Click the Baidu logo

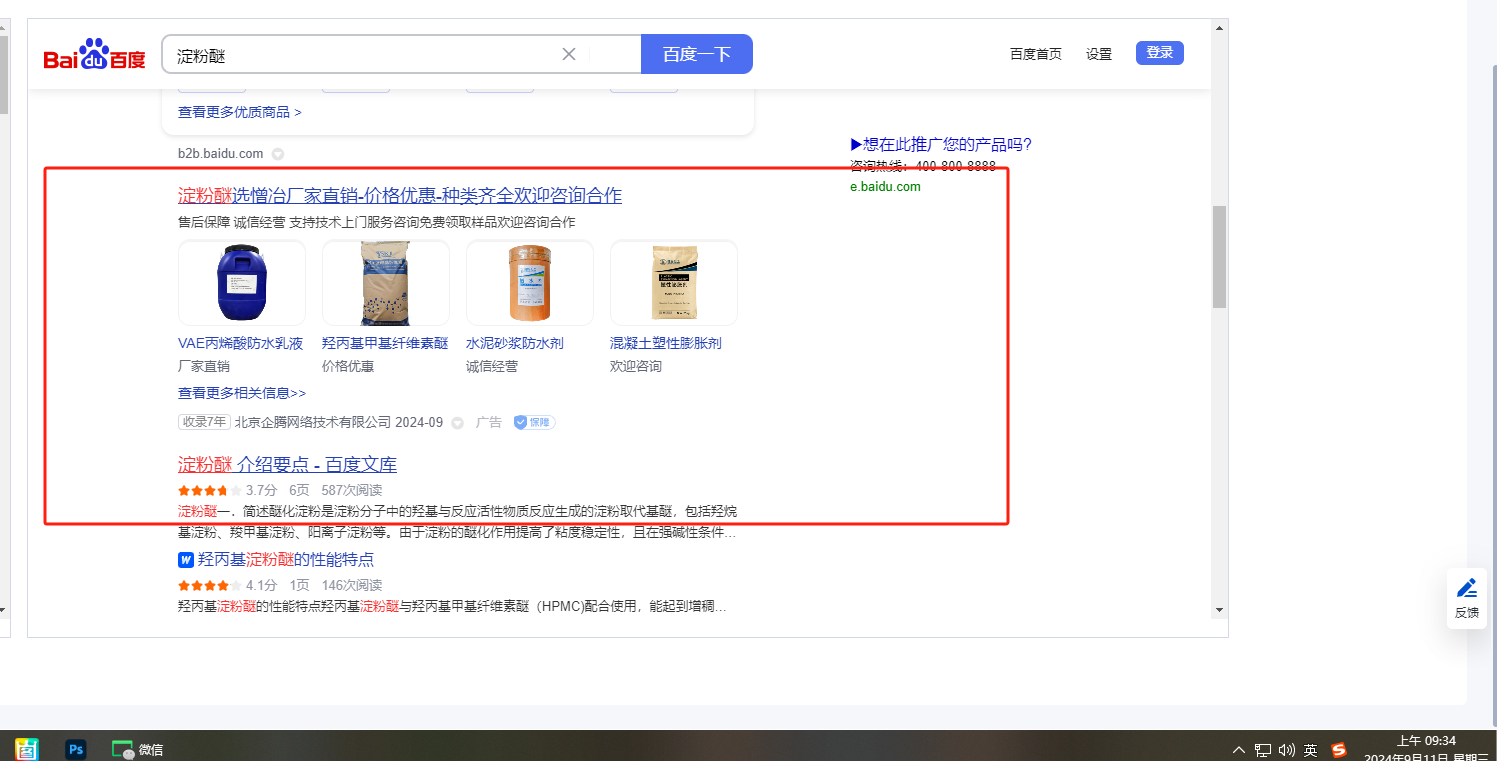coord(95,55)
